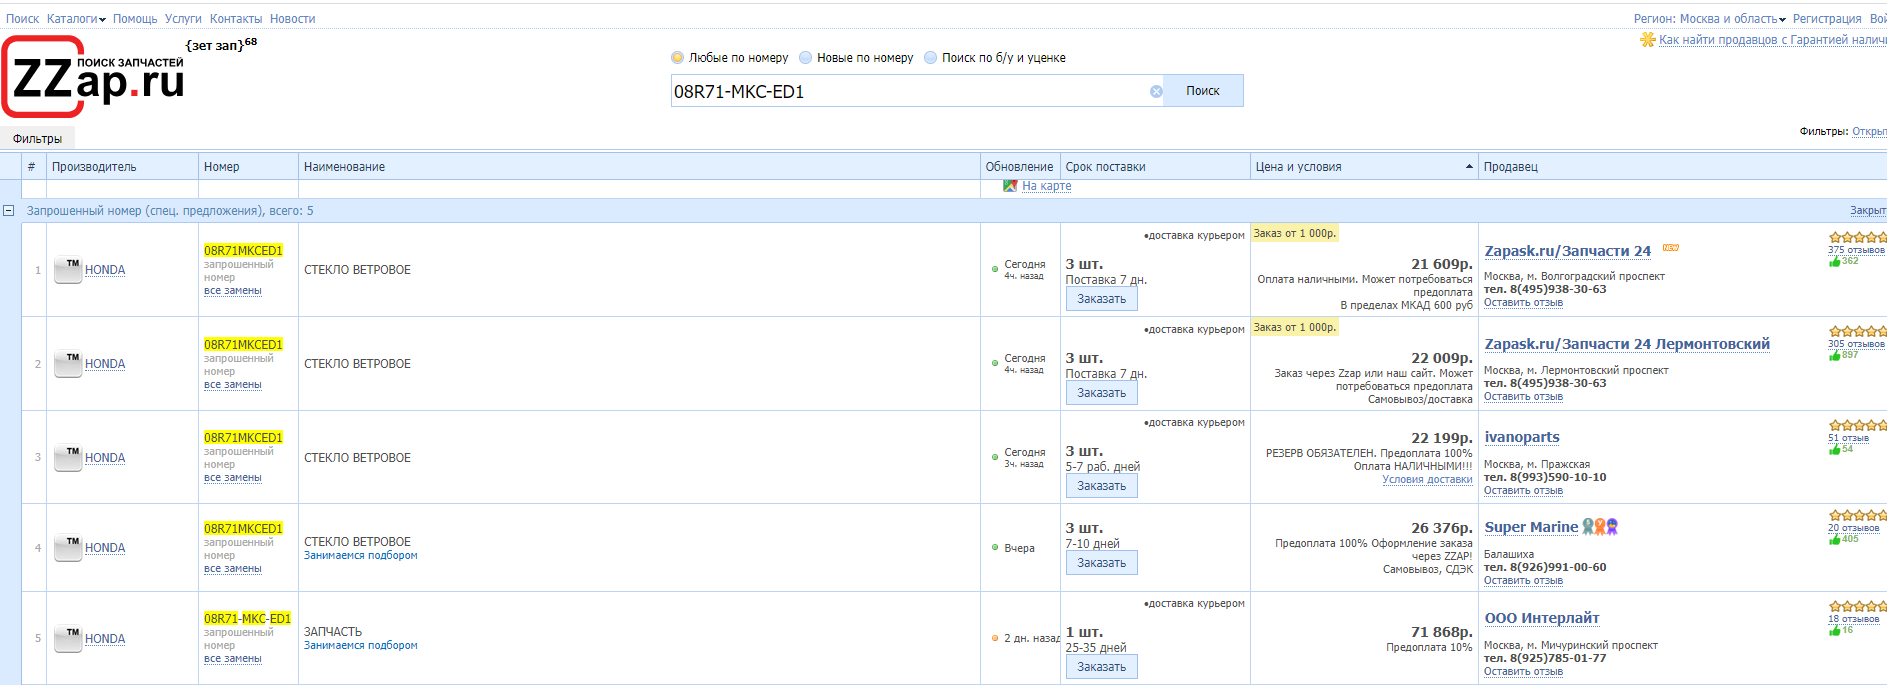Viewport: 1887px width, 685px height.
Task: Open the Фильтры tab
Action: 37,139
